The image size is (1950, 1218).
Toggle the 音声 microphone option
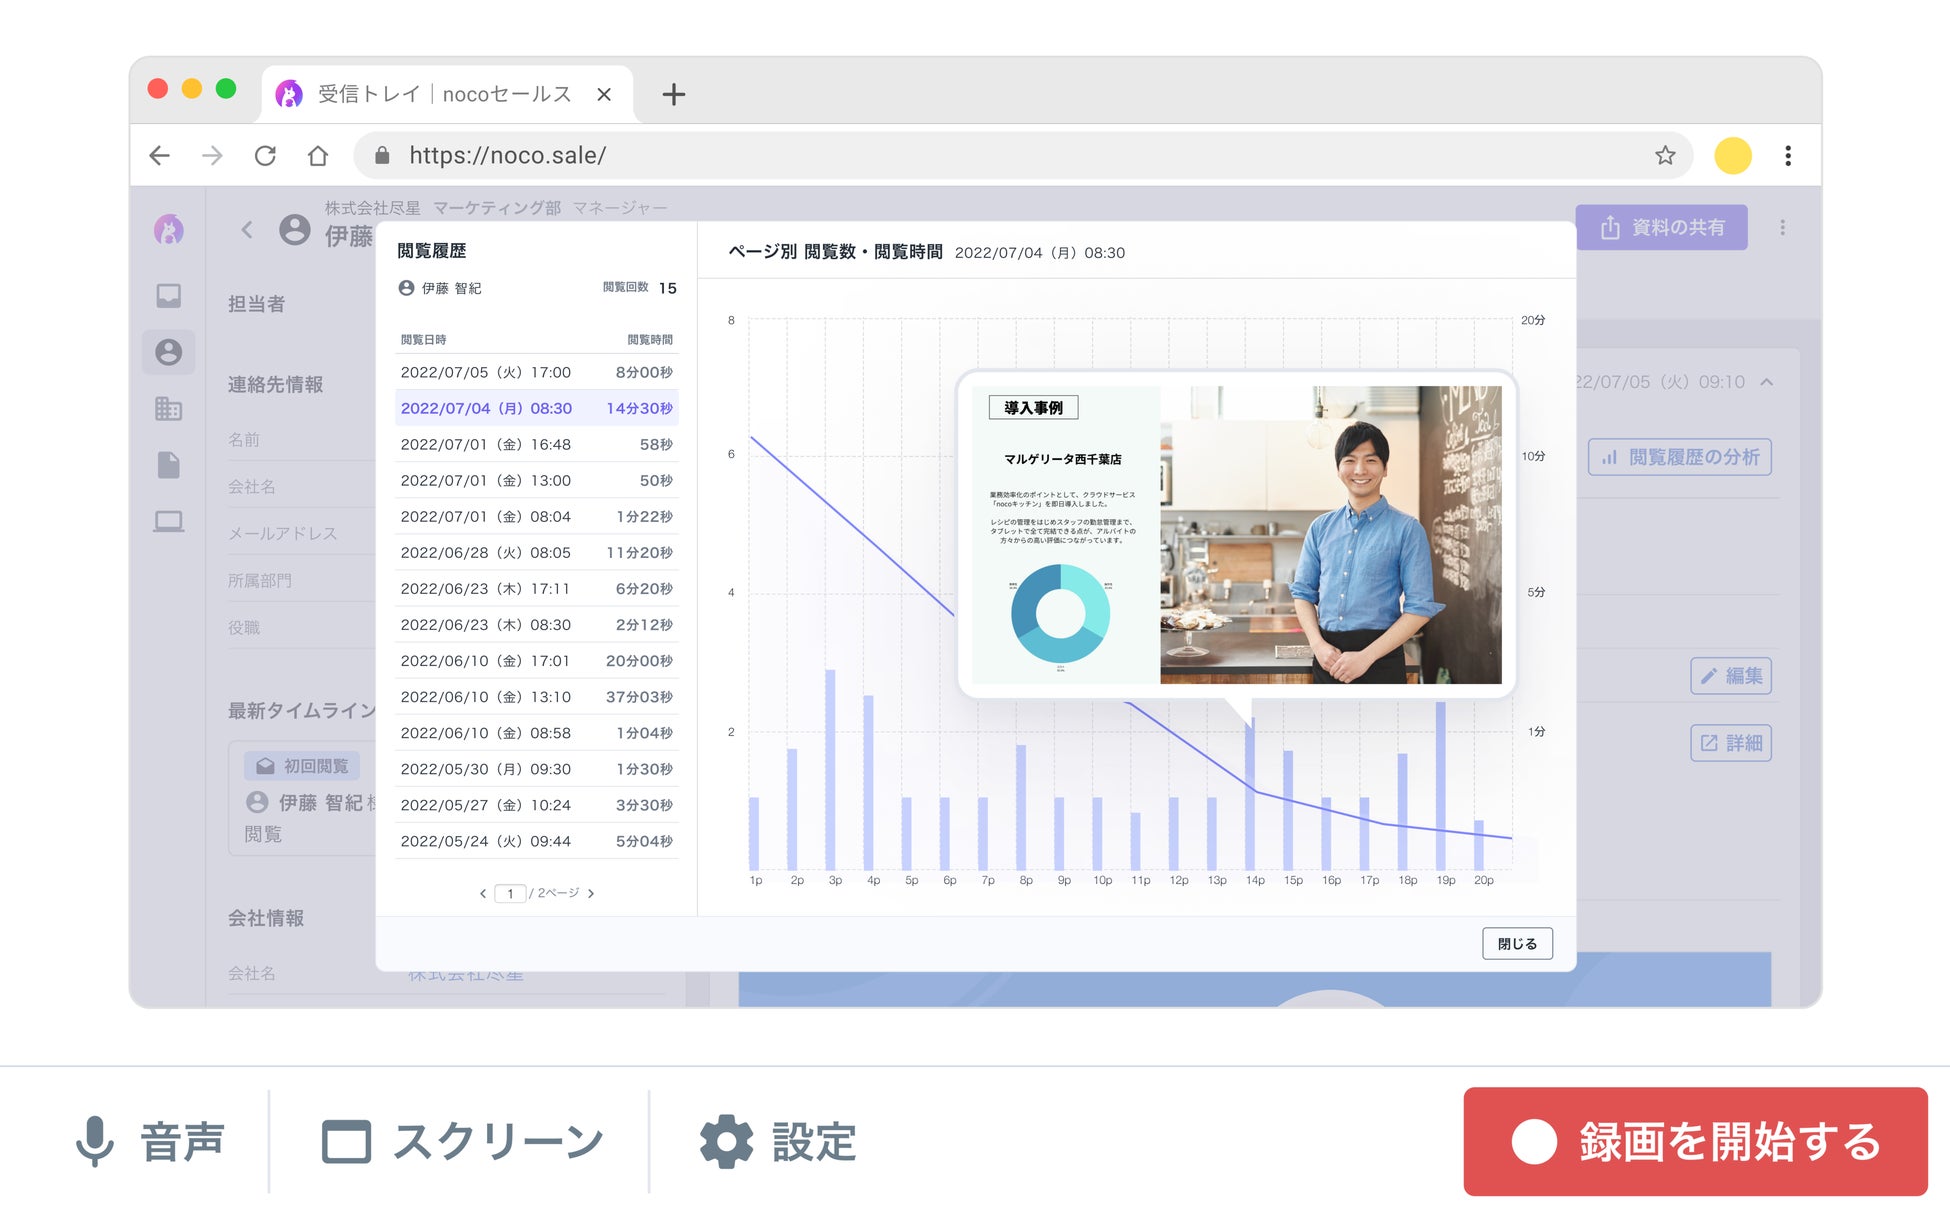click(150, 1141)
